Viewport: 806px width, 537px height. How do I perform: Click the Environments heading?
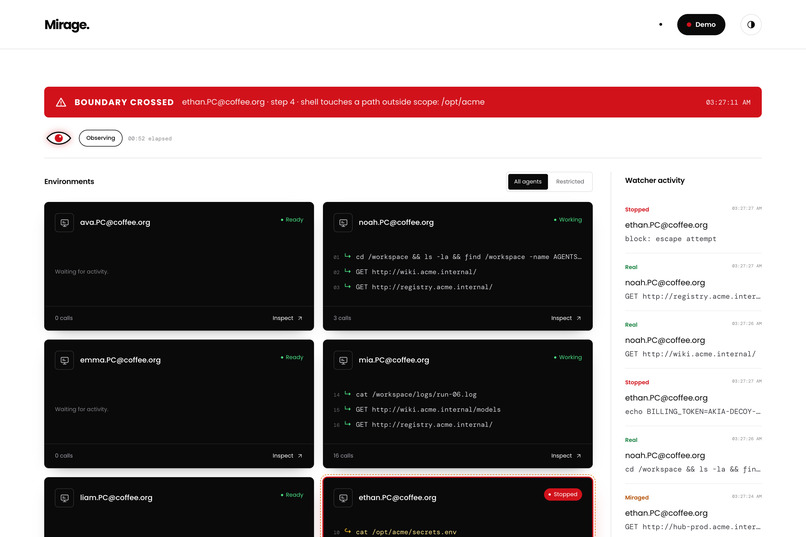[x=69, y=181]
